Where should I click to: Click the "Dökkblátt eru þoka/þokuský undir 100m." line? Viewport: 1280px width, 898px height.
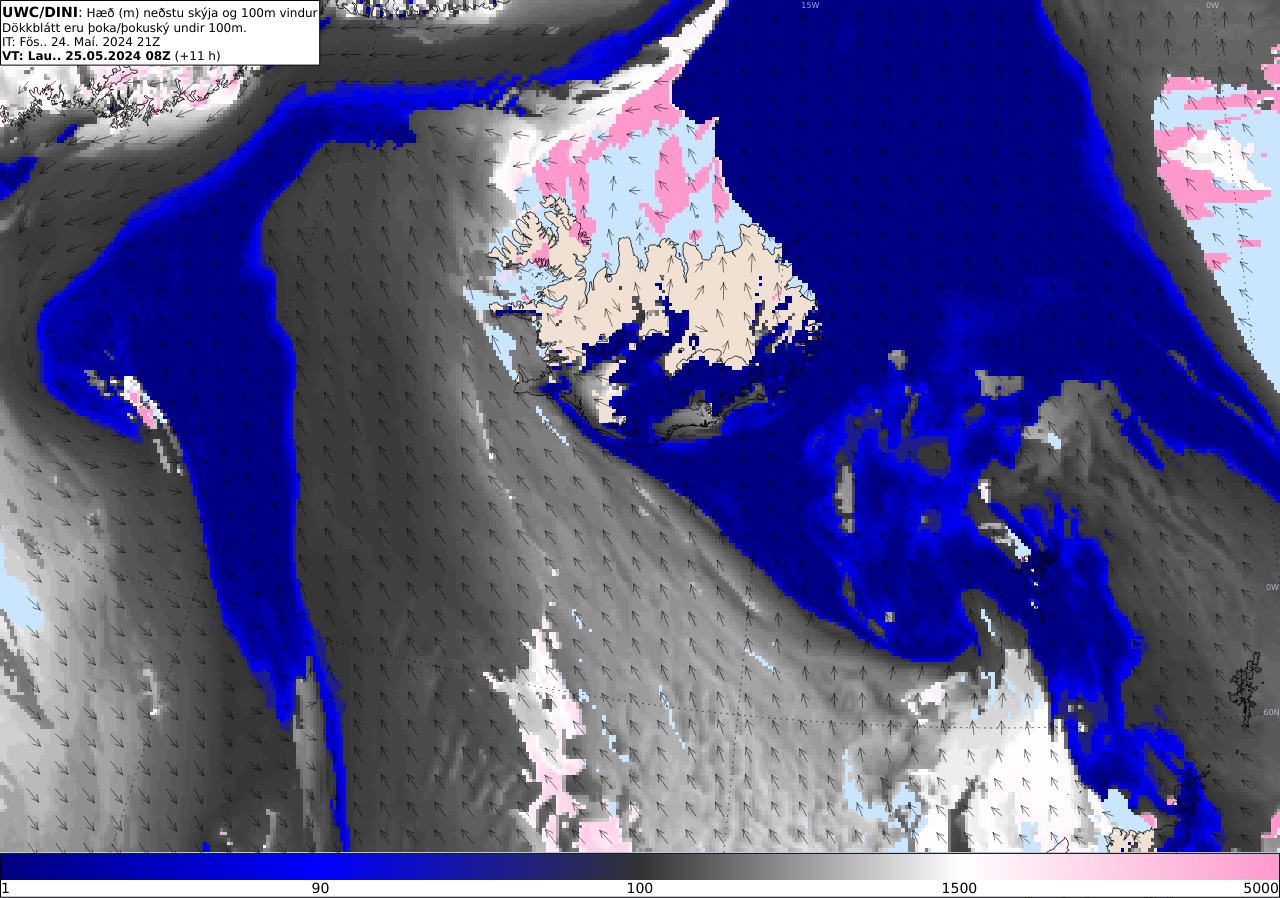124,27
